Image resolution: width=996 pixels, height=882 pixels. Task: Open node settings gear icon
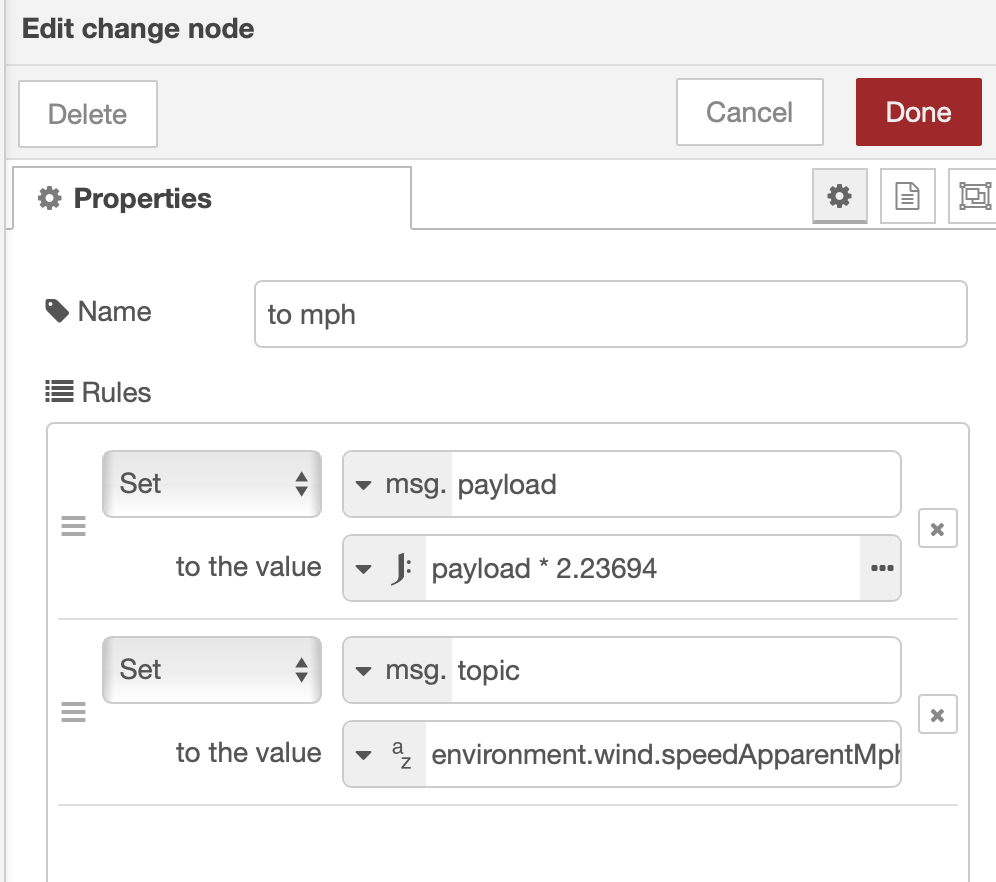(x=839, y=197)
